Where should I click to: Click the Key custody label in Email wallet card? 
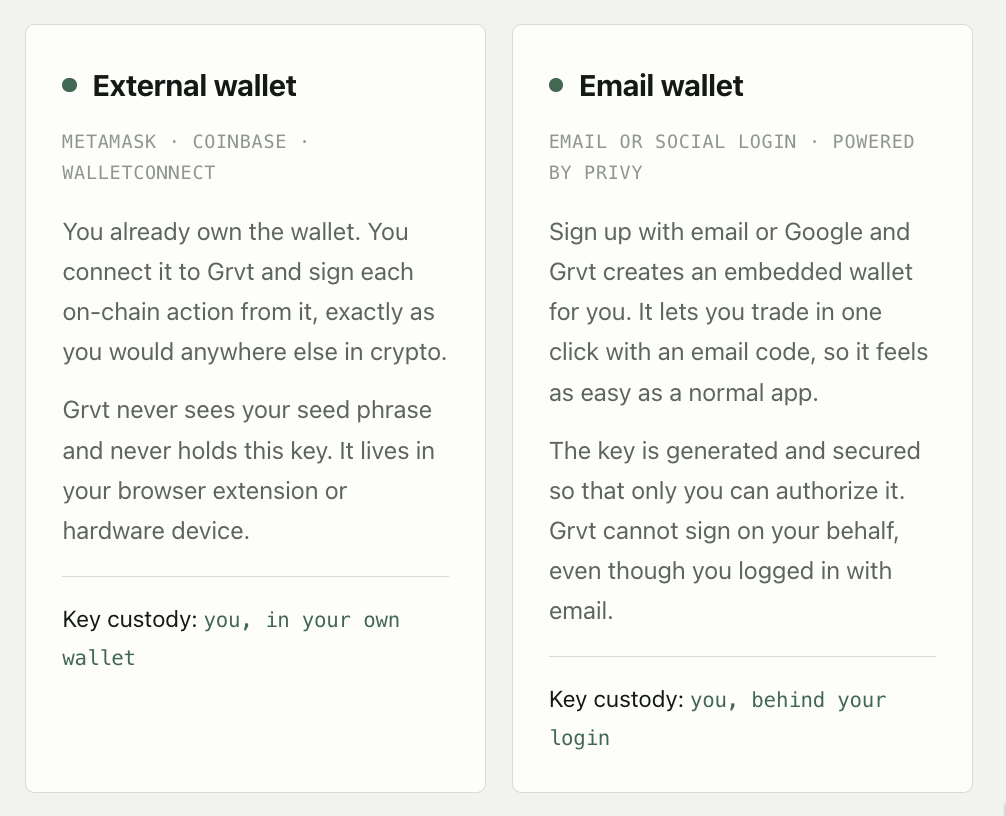[617, 699]
